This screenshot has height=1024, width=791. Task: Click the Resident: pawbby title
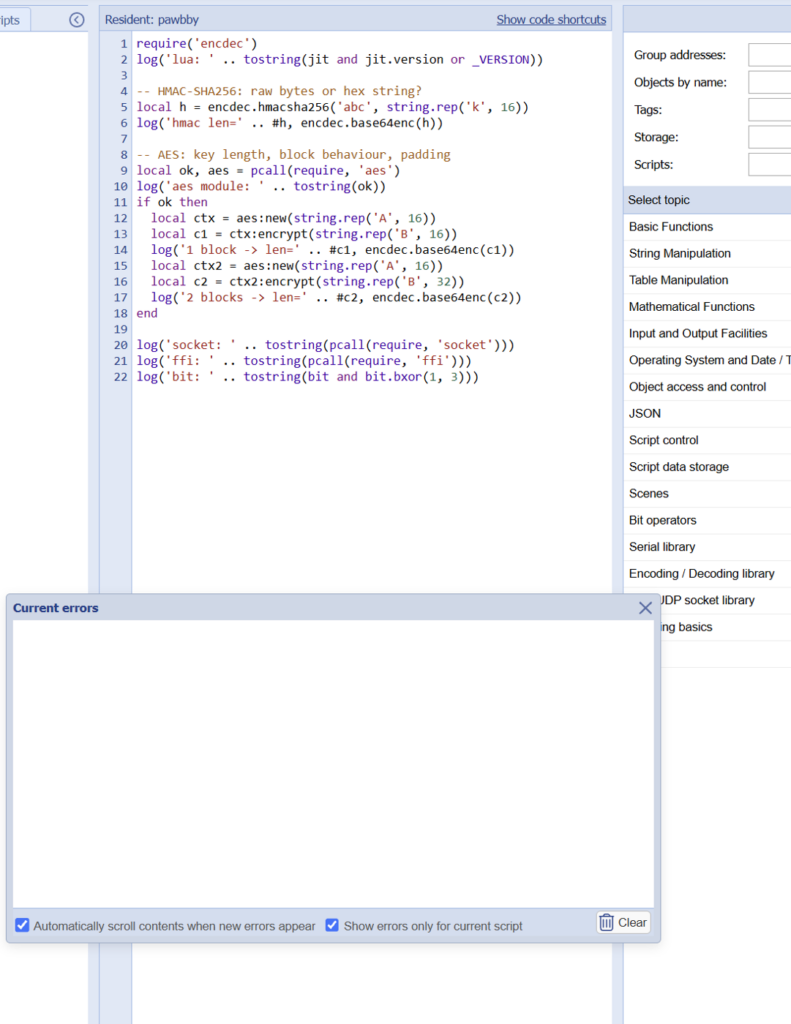pyautogui.click(x=152, y=20)
